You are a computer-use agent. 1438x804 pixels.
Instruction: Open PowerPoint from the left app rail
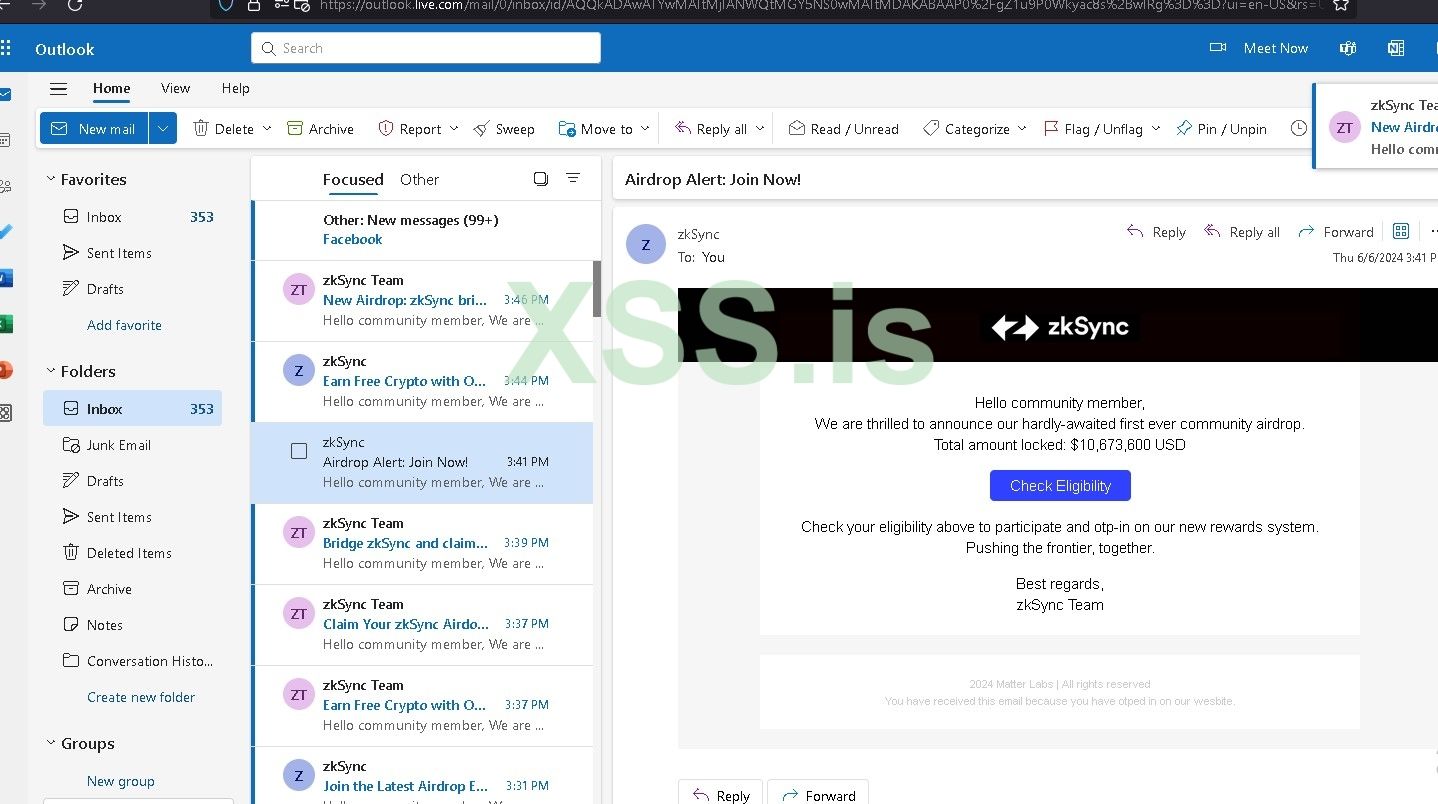click(6, 369)
